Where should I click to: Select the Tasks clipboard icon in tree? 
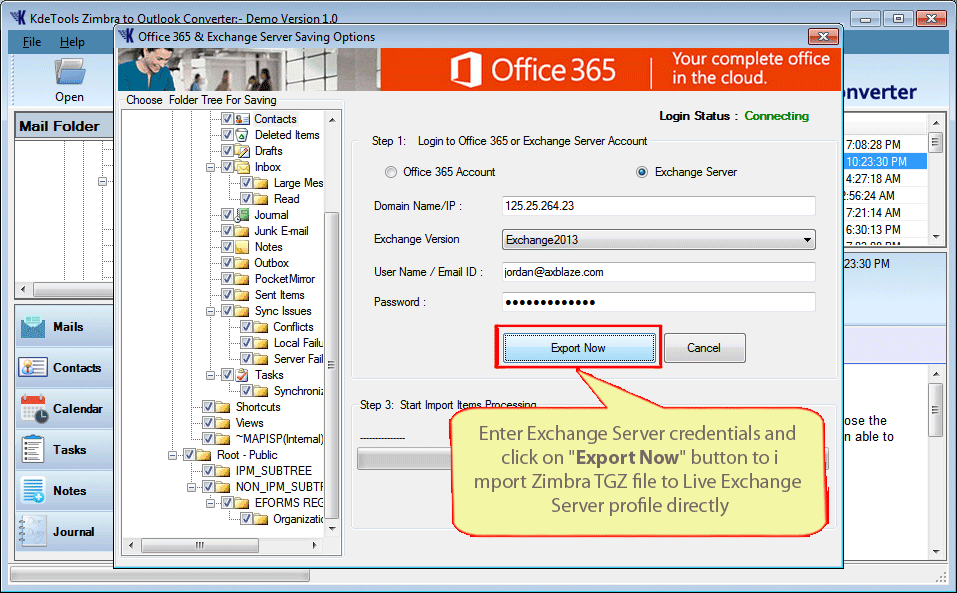pyautogui.click(x=242, y=375)
